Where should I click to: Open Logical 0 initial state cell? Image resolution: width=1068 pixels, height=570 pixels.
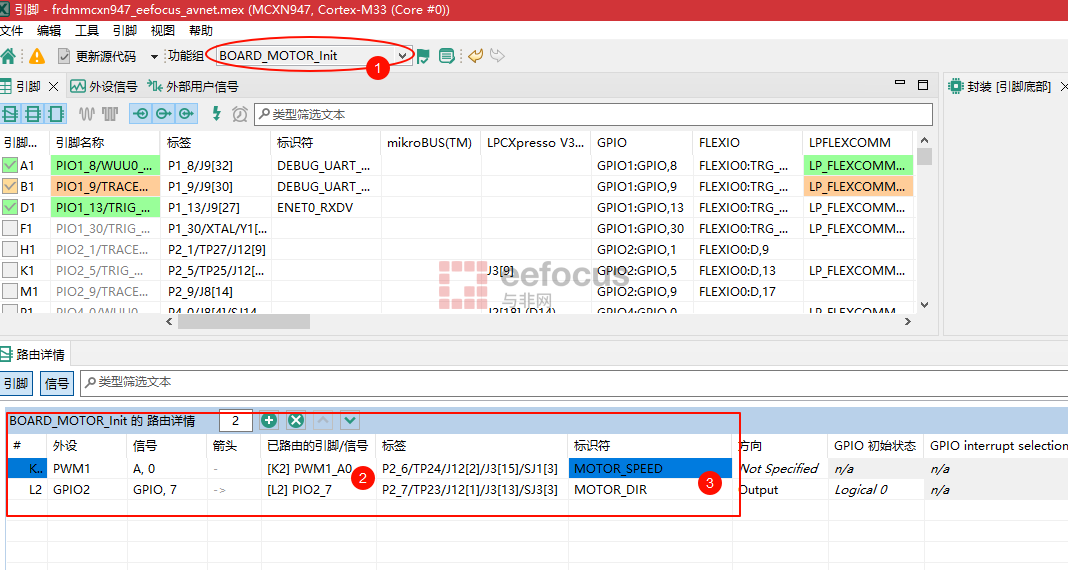(x=875, y=490)
